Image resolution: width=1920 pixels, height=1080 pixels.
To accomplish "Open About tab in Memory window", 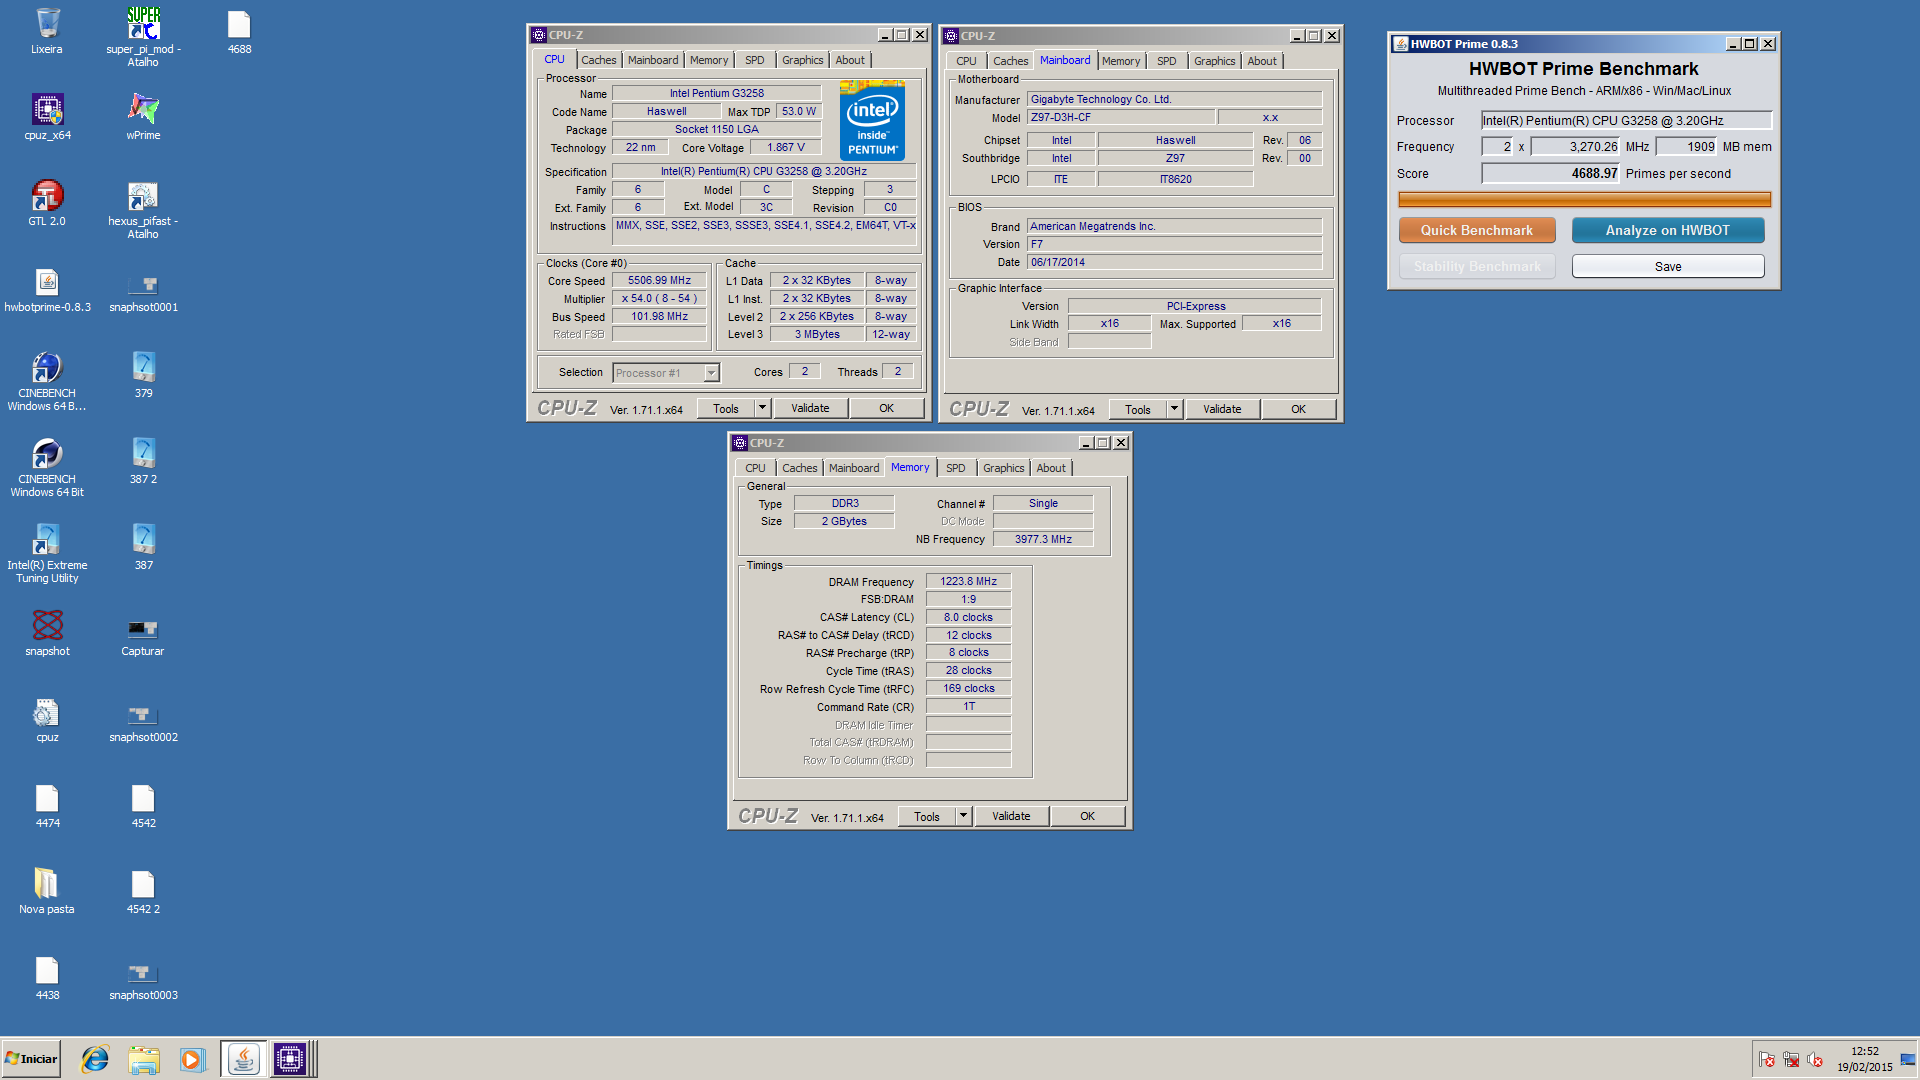I will (x=1051, y=468).
